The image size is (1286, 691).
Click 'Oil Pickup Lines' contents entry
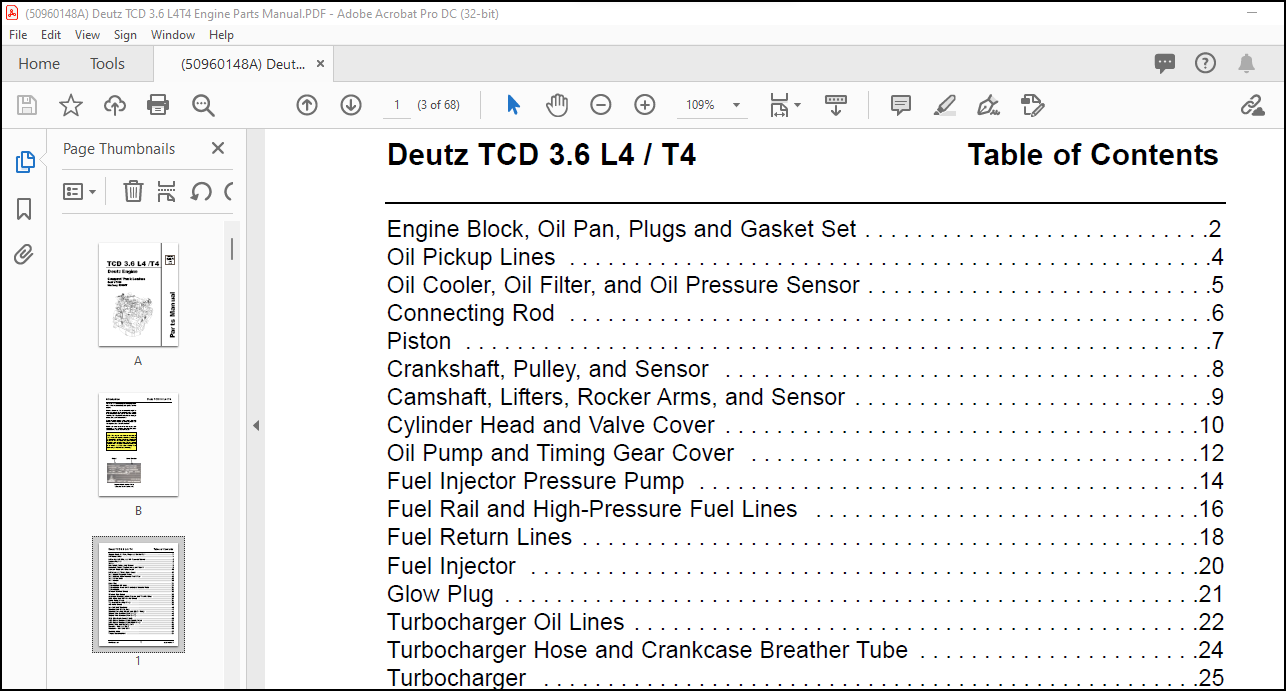pos(471,257)
